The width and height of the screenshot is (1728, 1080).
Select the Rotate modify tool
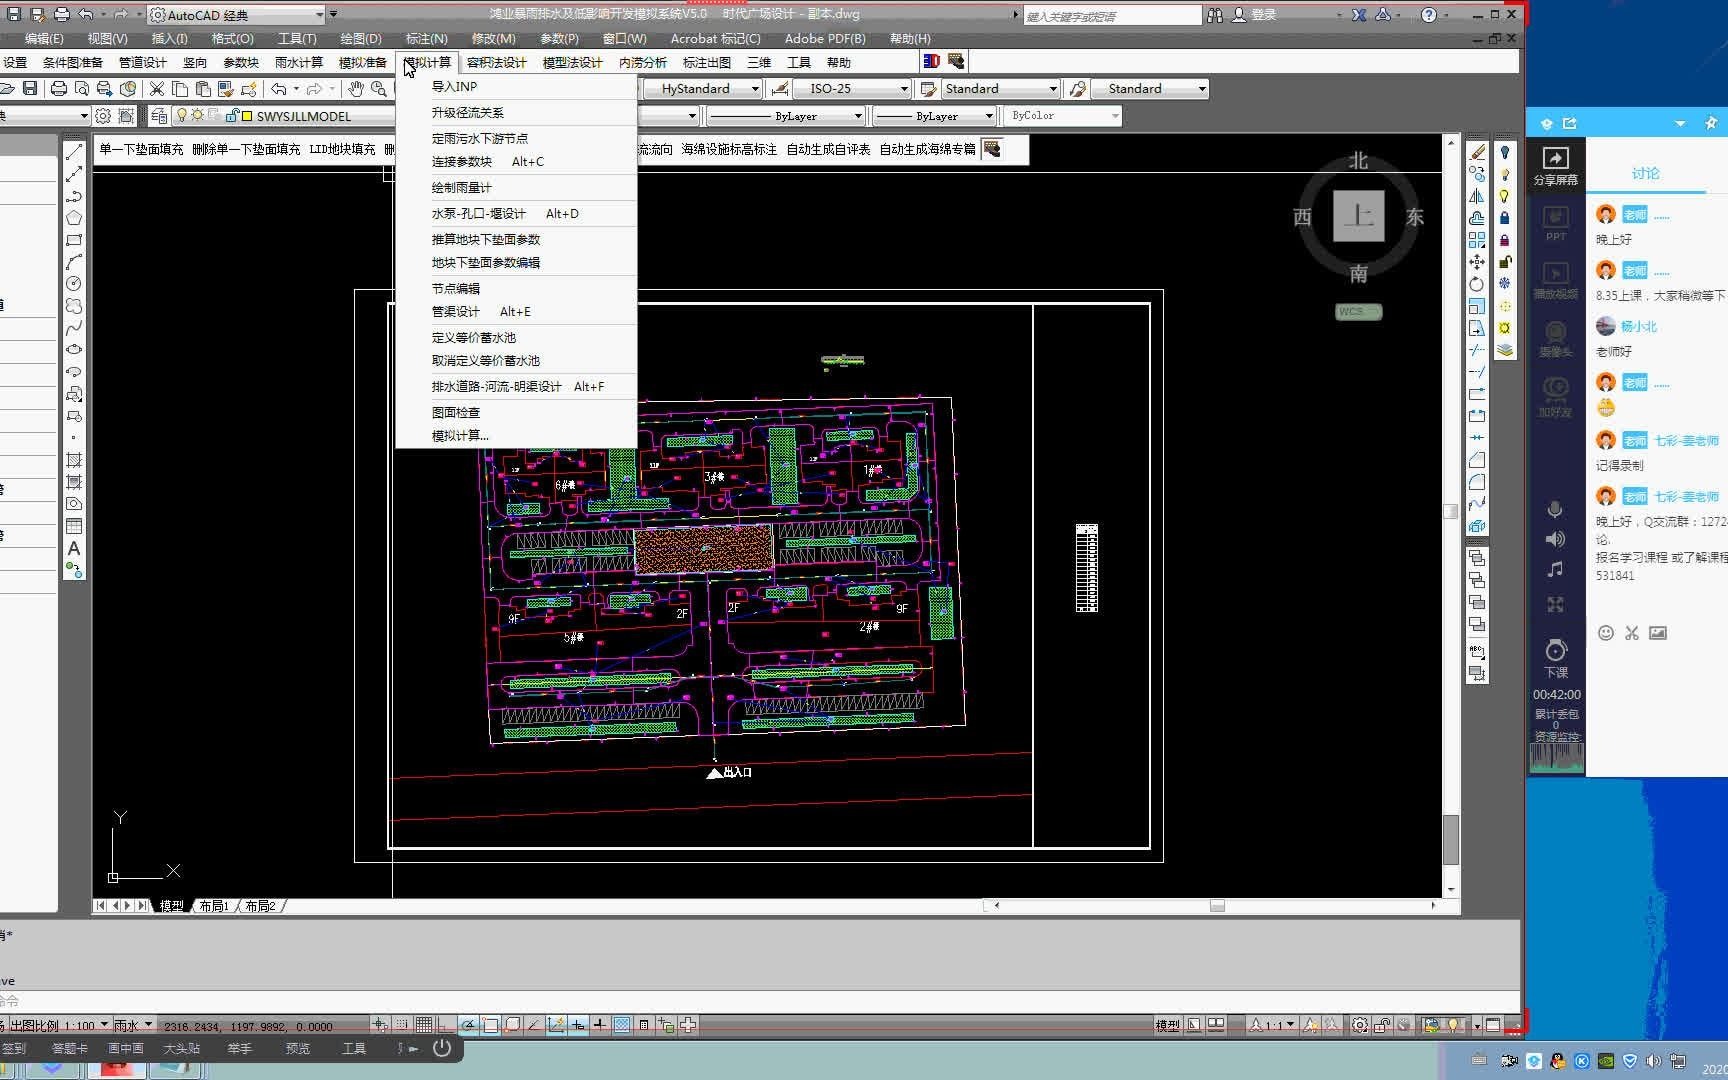pos(1477,284)
